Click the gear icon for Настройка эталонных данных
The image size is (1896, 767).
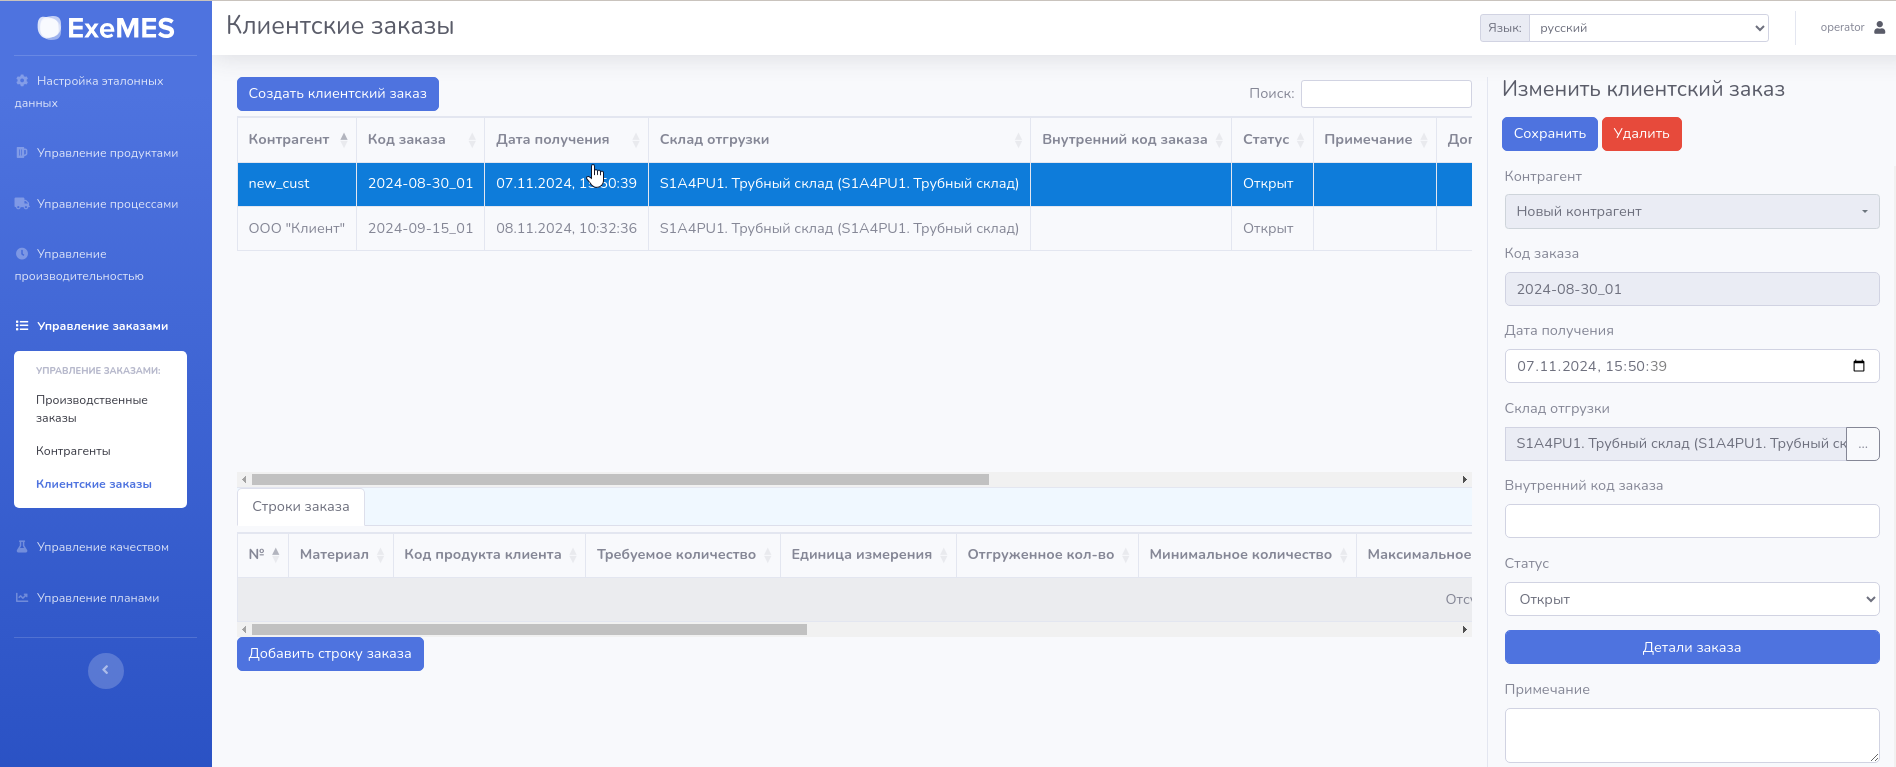[x=22, y=81]
